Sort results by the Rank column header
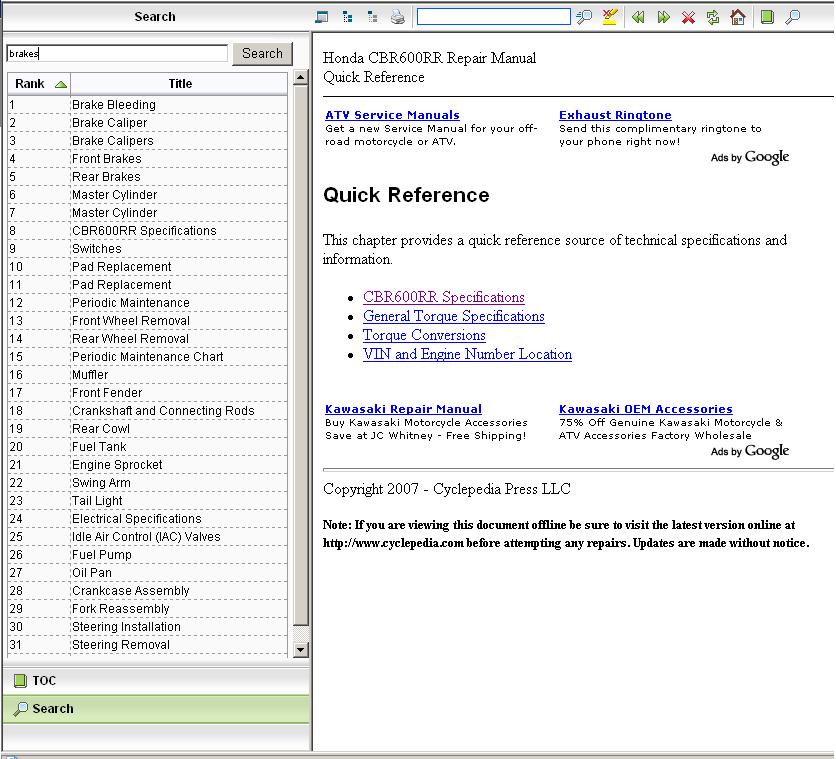The image size is (836, 759). 39,84
